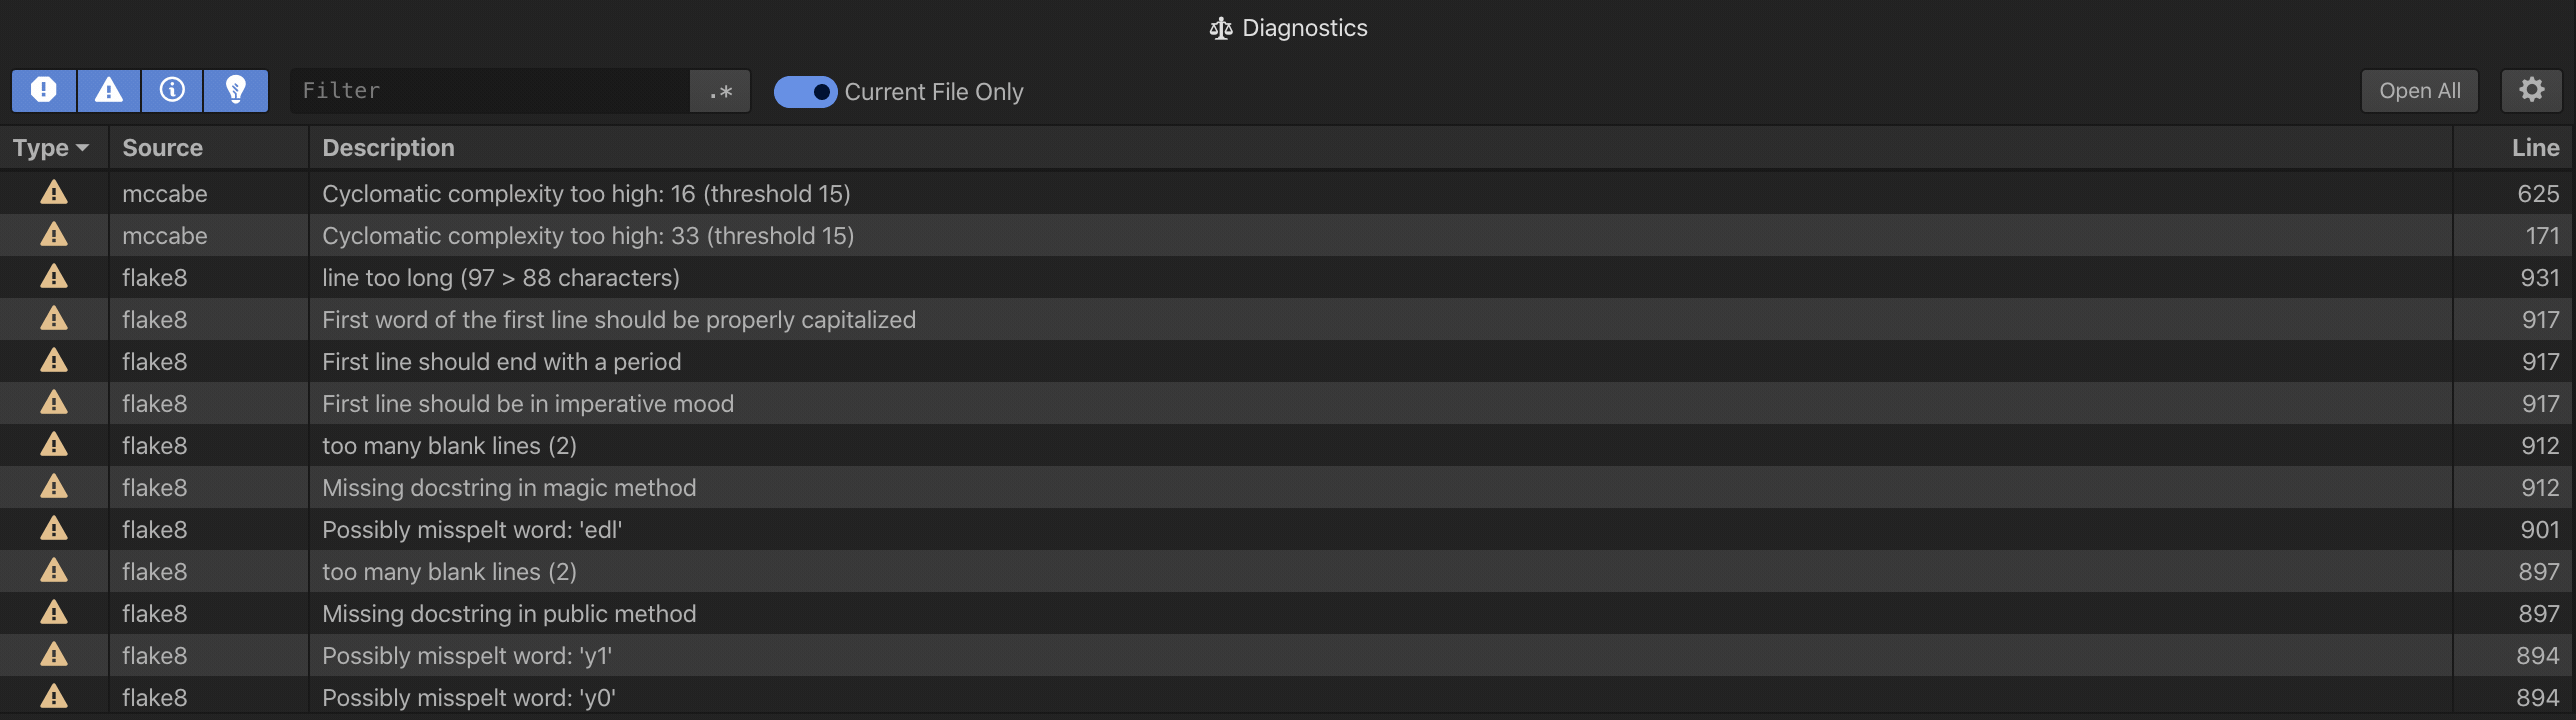2576x720 pixels.
Task: Open line too long (97 > 88) diagnostic
Action: (x=500, y=278)
